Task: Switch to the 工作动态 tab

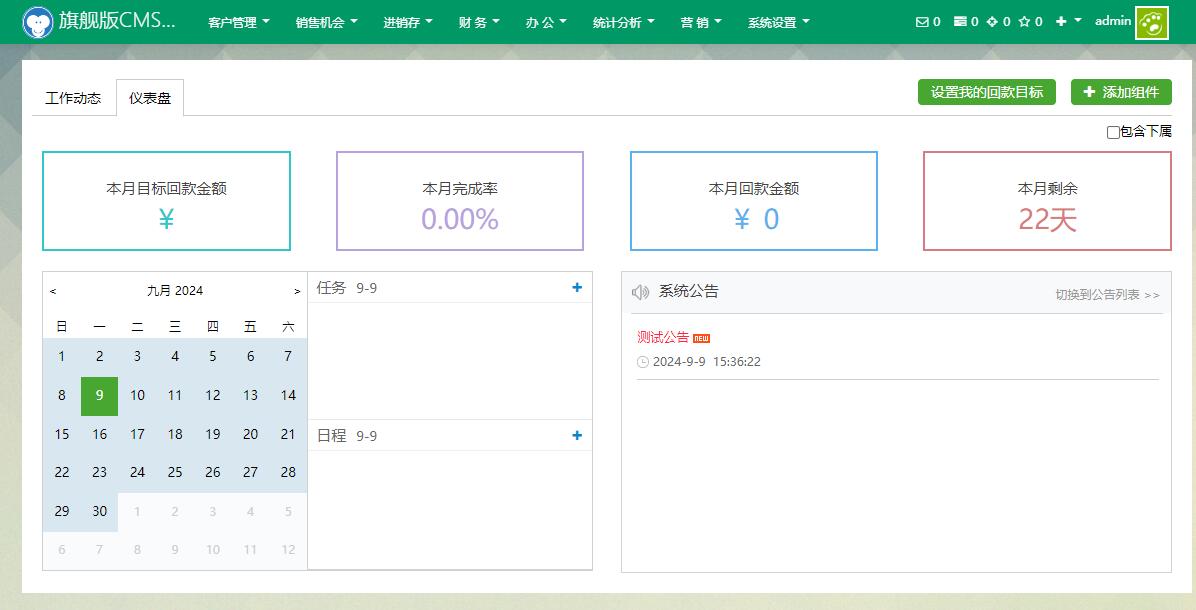Action: [x=73, y=98]
